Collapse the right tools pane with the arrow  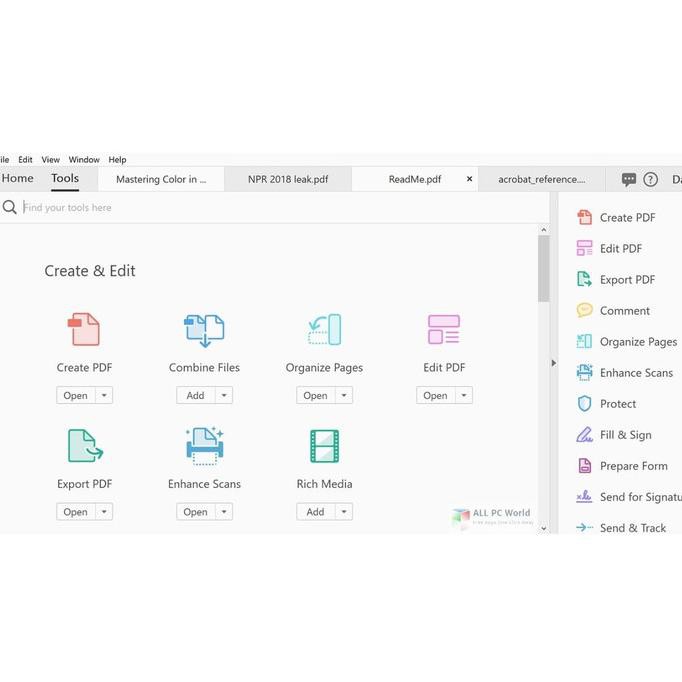coord(554,363)
